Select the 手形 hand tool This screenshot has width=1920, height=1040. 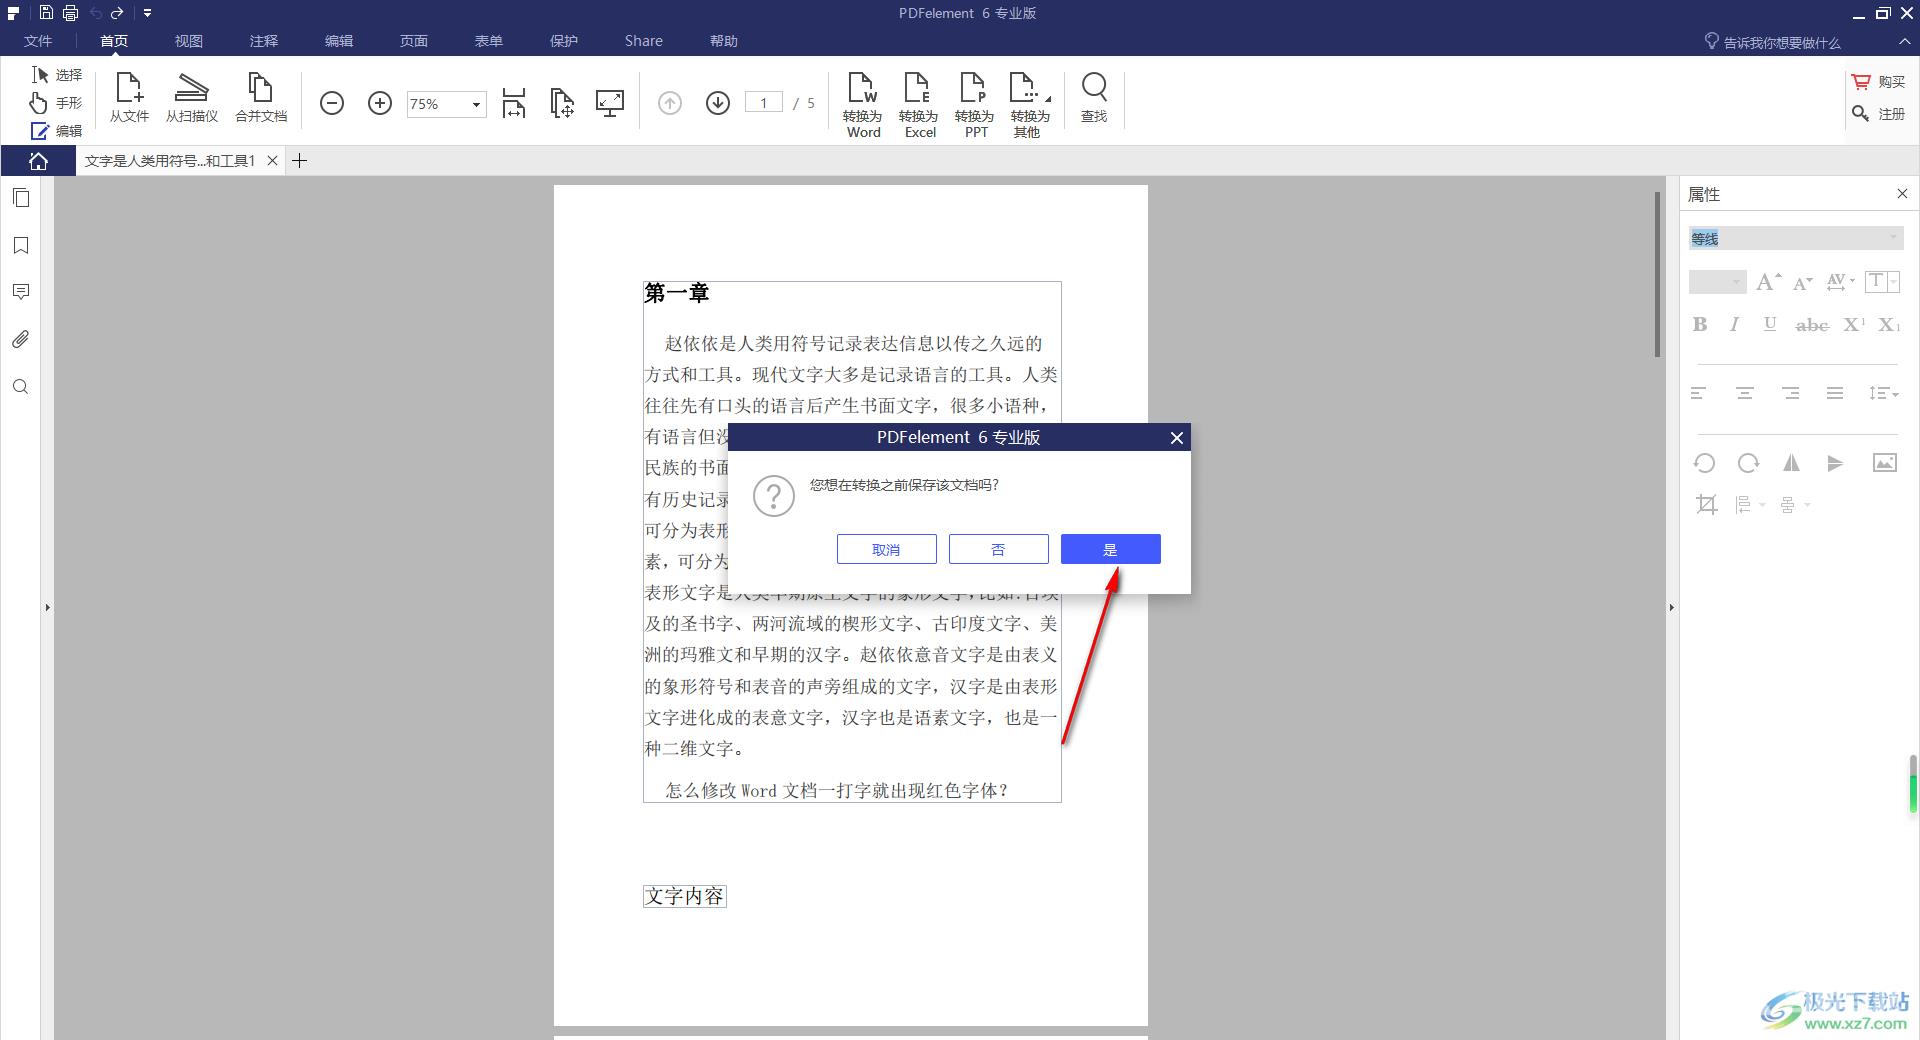57,103
